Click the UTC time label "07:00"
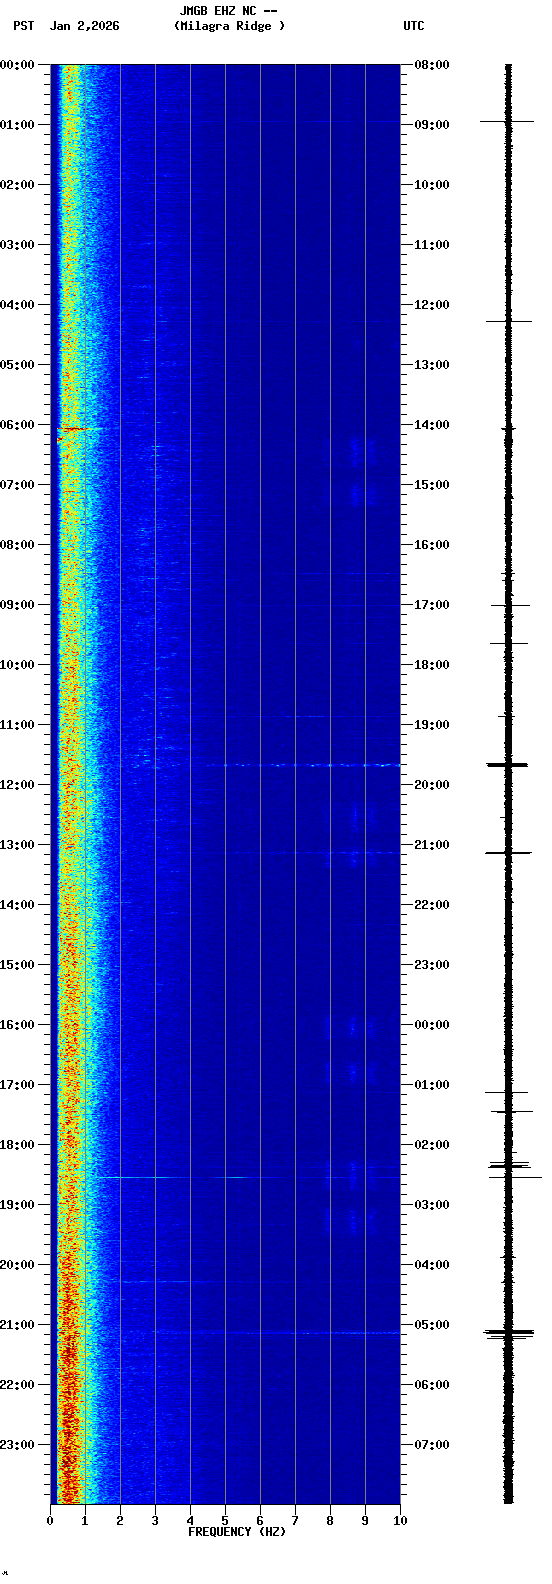 (432, 1445)
